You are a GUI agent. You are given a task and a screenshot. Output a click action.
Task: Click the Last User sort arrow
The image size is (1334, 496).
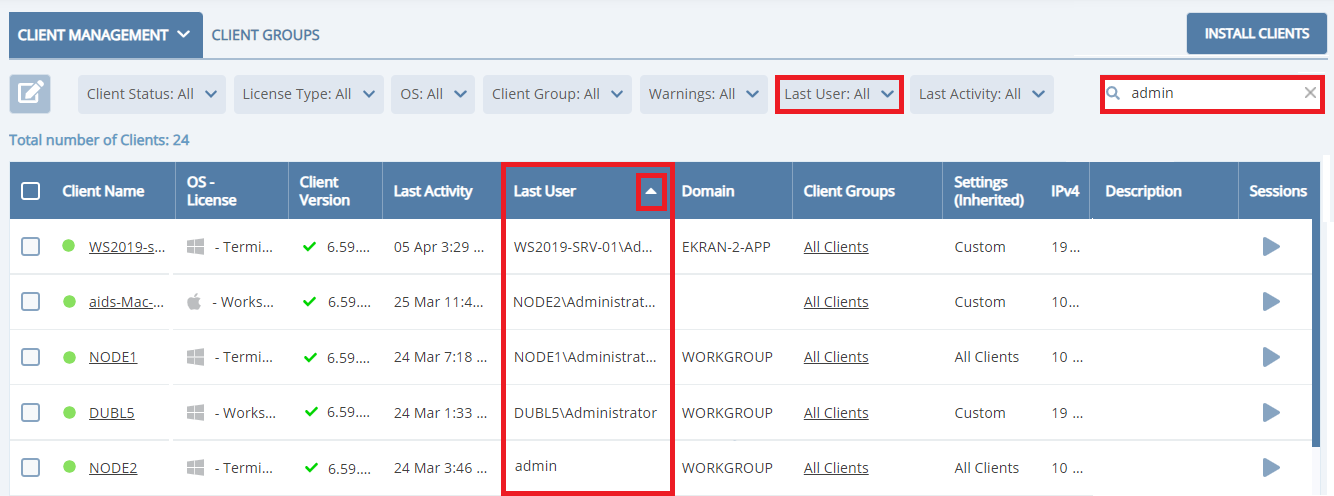coord(651,191)
